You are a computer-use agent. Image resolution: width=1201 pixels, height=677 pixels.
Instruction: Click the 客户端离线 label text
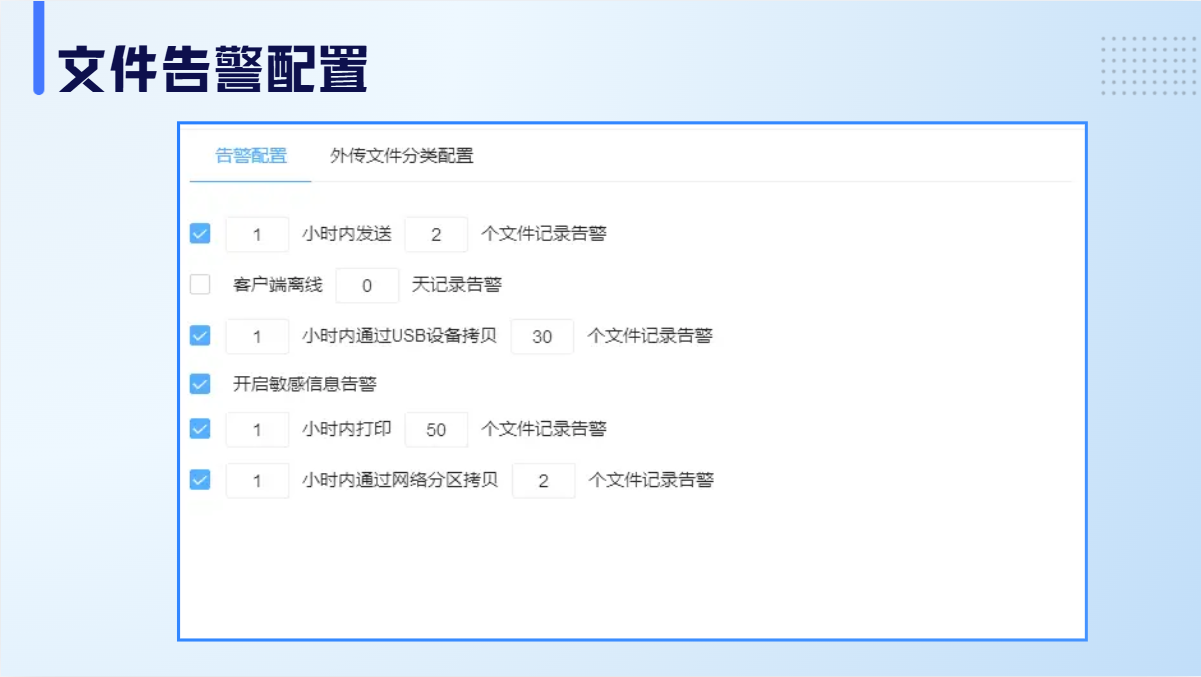coord(278,285)
